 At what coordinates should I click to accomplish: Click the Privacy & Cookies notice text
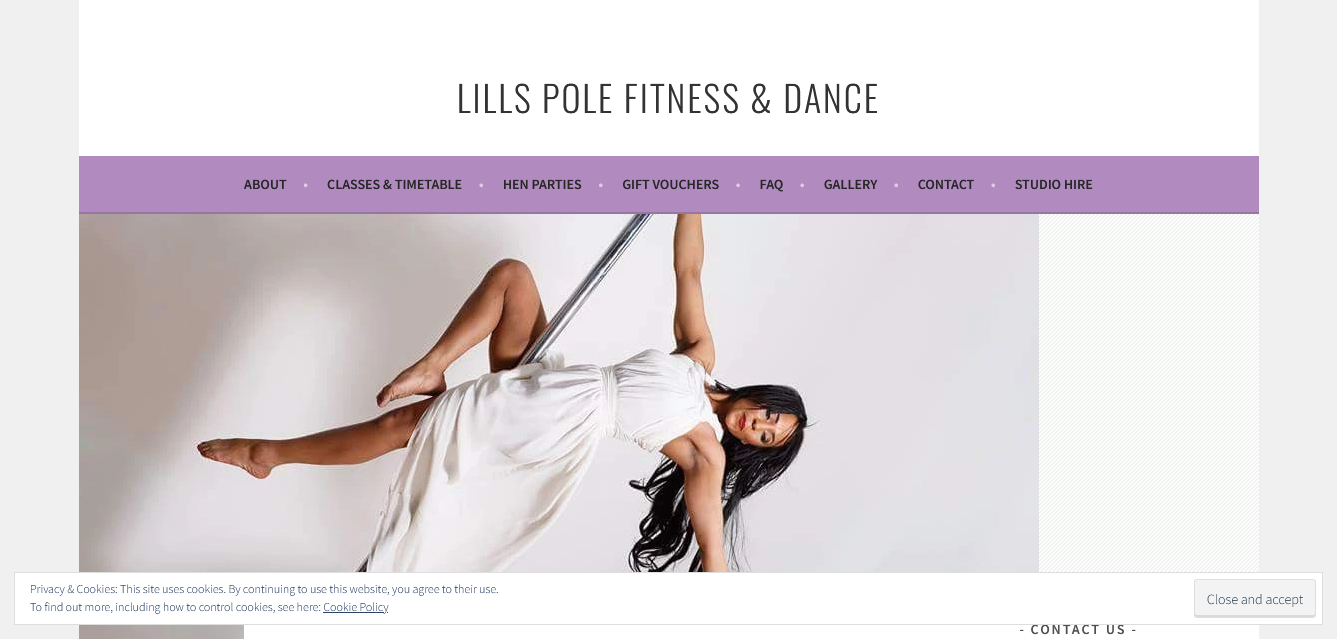264,589
